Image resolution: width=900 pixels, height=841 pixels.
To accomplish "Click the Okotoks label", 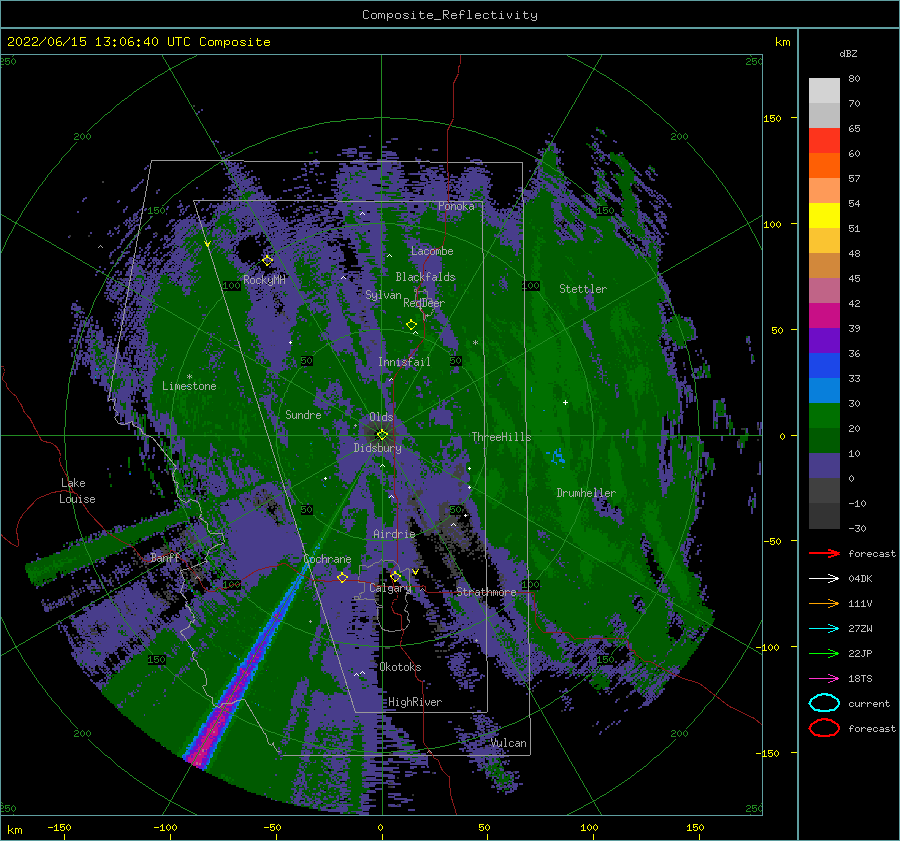I will point(400,667).
